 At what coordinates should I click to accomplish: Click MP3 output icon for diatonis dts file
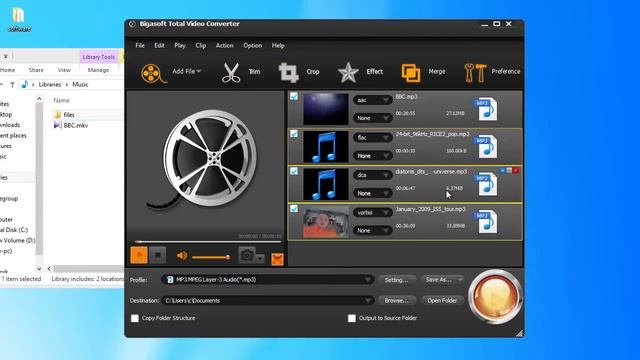(x=486, y=184)
